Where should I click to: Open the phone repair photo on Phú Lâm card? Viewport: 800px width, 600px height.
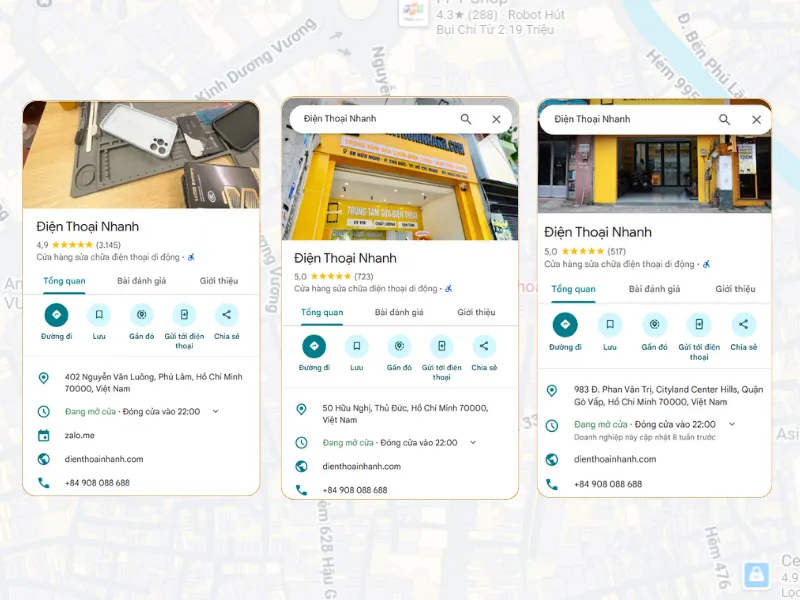coord(141,155)
